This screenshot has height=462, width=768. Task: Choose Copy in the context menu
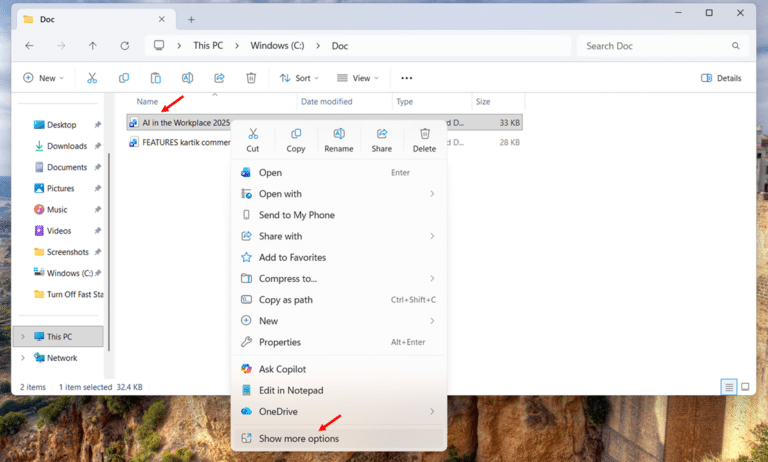pos(296,141)
